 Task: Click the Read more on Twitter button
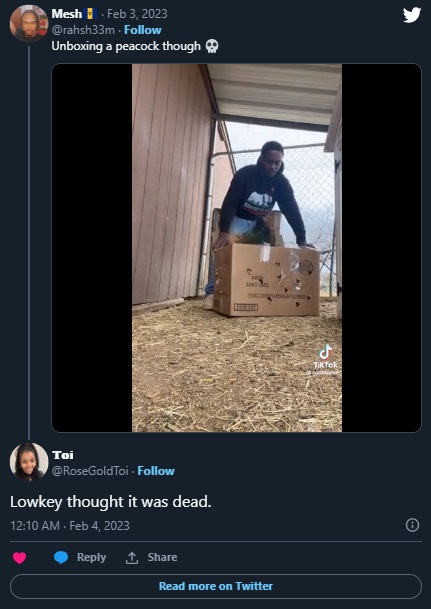coord(216,586)
